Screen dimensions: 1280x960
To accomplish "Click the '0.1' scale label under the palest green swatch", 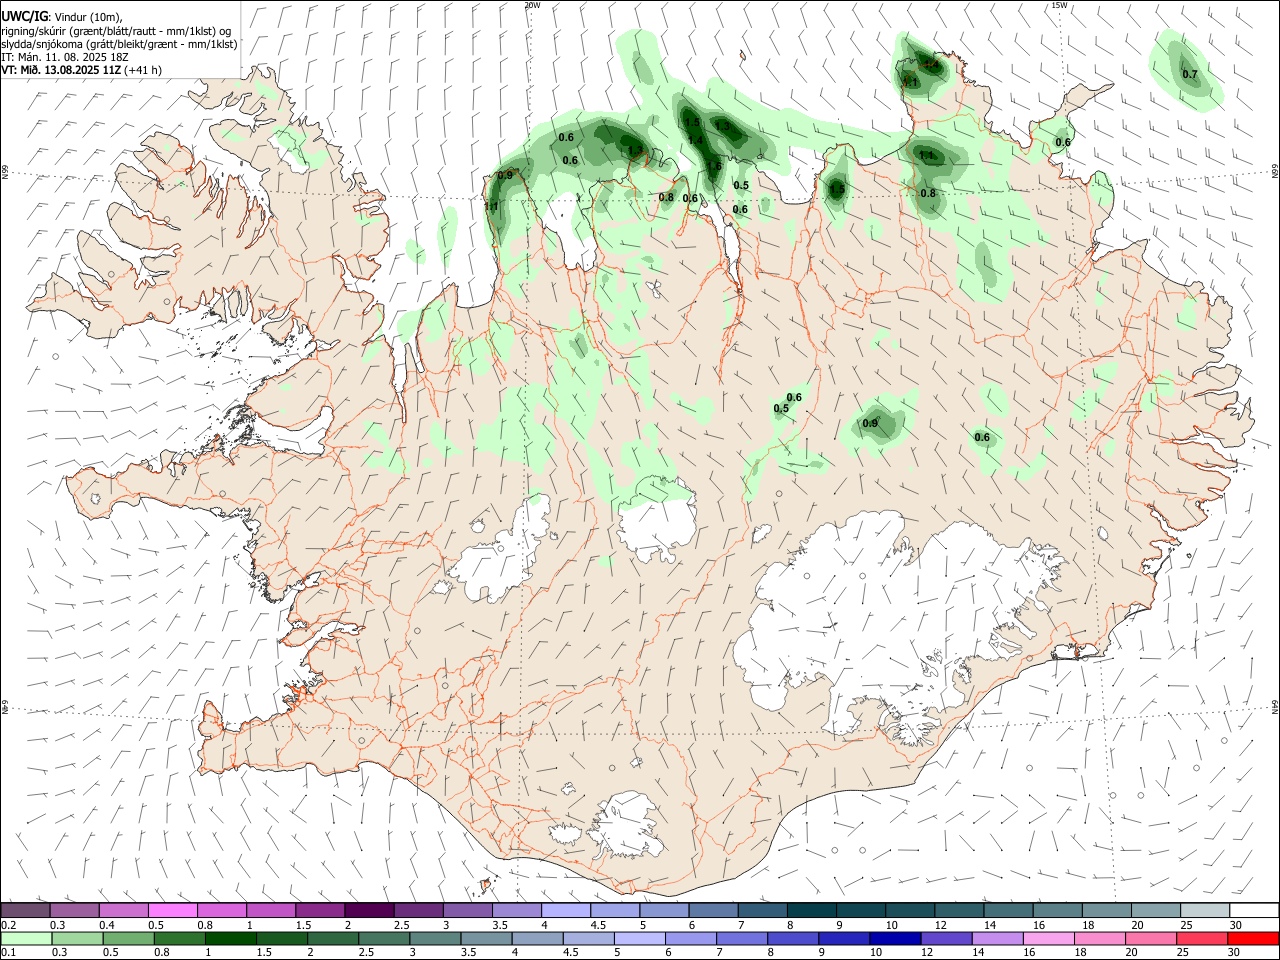I will pyautogui.click(x=8, y=952).
